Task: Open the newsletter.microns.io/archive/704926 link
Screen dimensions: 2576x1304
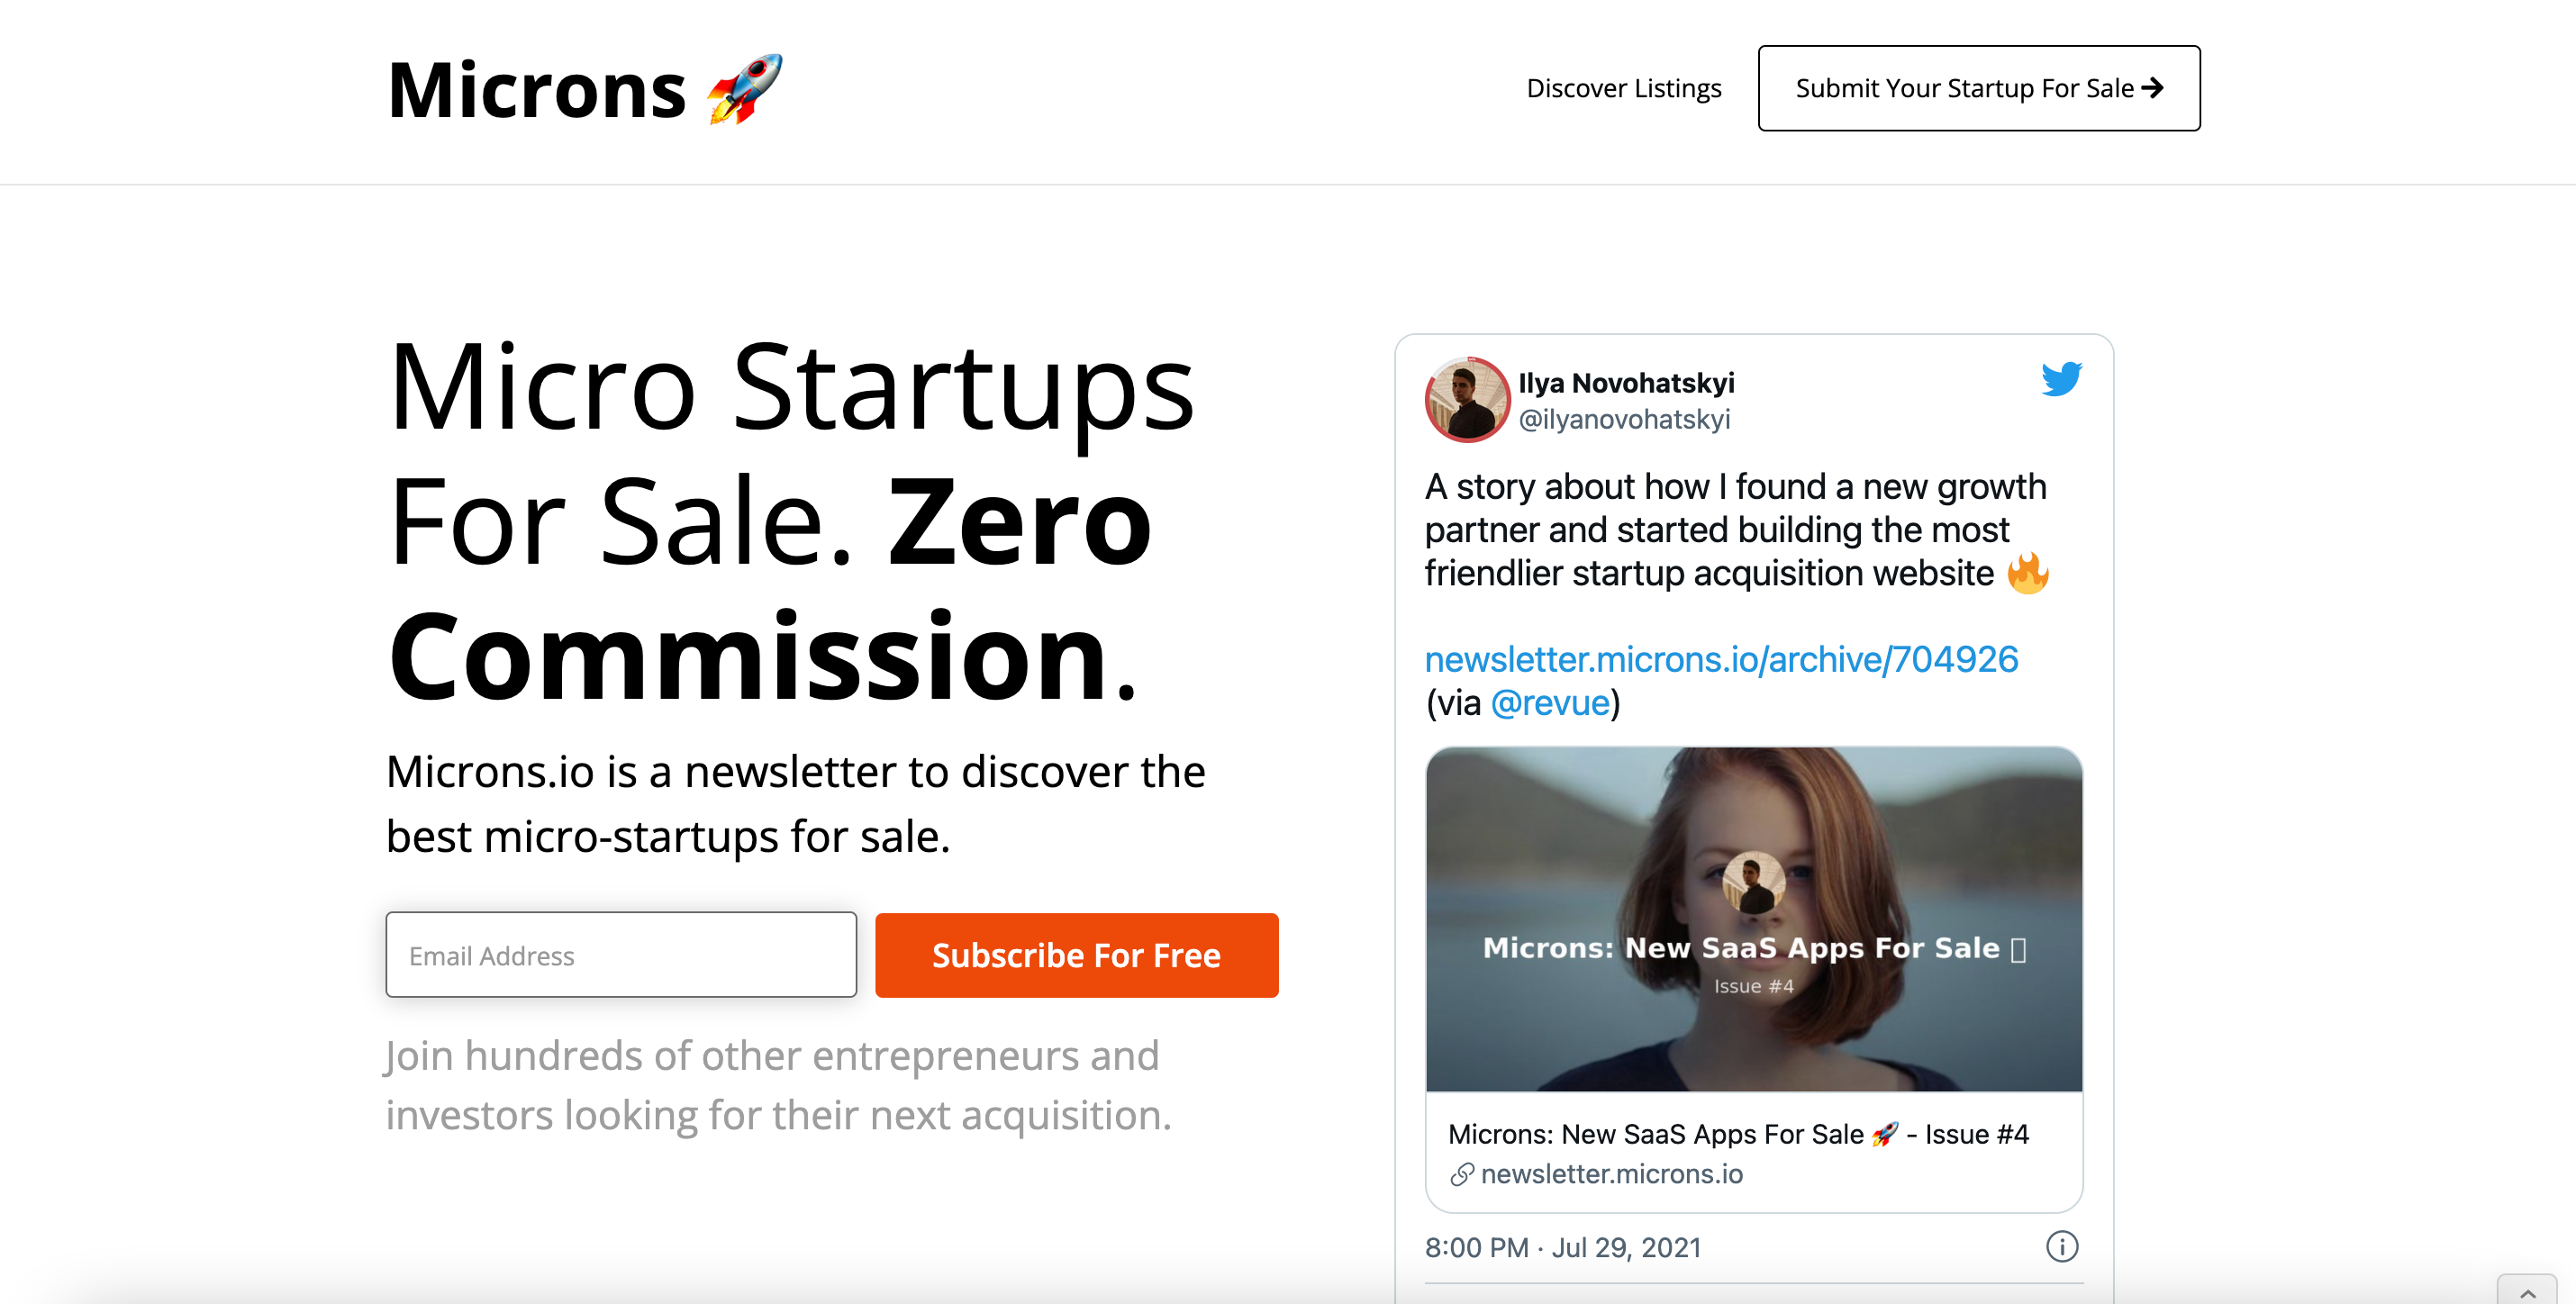Action: (1721, 659)
